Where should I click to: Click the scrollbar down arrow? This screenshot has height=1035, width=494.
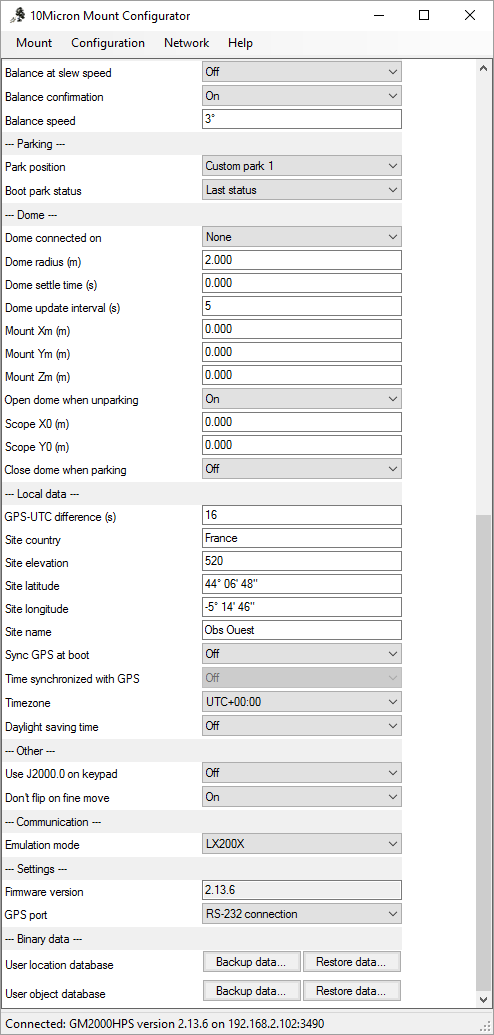[483, 999]
